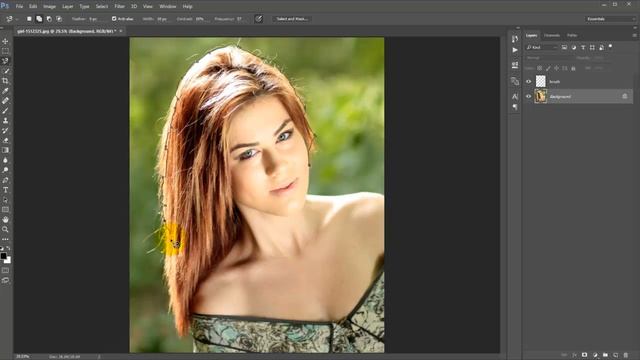The width and height of the screenshot is (640, 360).
Task: Select the Brush tool
Action: [x=5, y=111]
